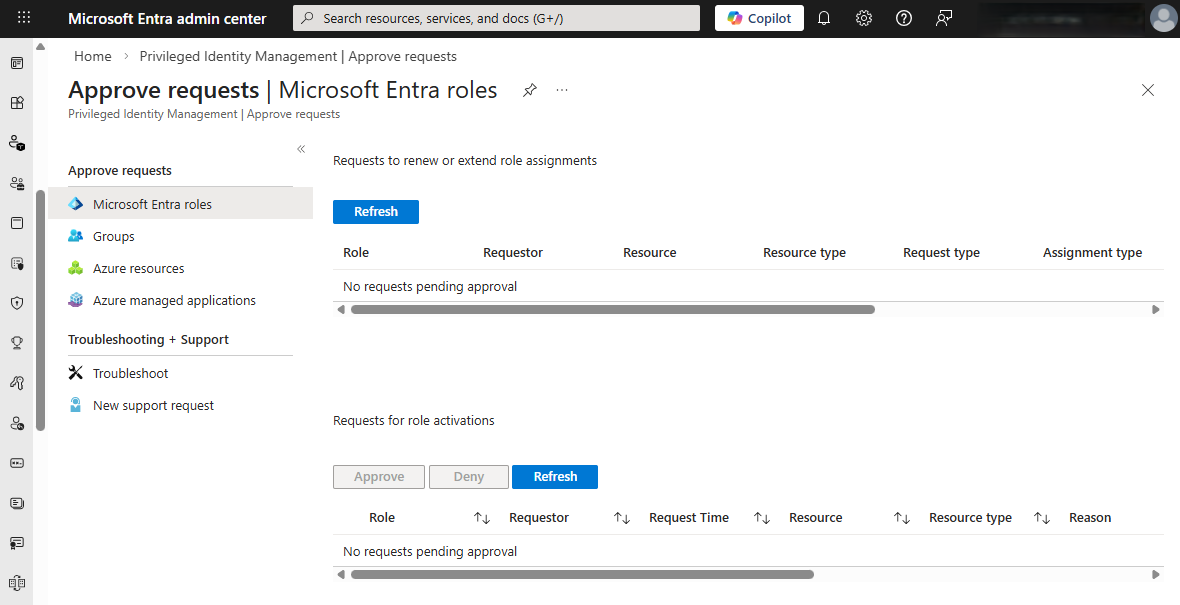Open the app launcher waffle menu
The height and width of the screenshot is (605, 1180).
coord(24,17)
